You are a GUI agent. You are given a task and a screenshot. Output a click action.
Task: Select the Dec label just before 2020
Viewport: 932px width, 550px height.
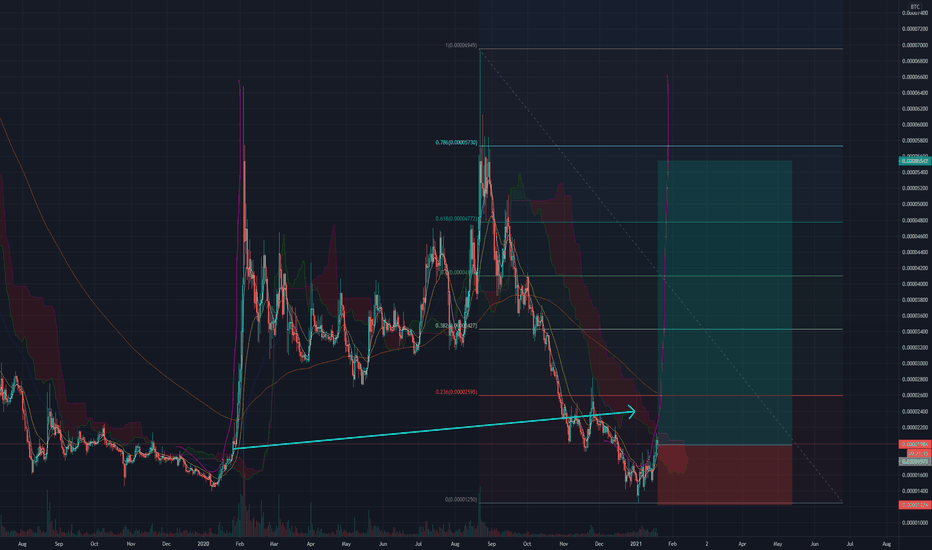[166, 544]
